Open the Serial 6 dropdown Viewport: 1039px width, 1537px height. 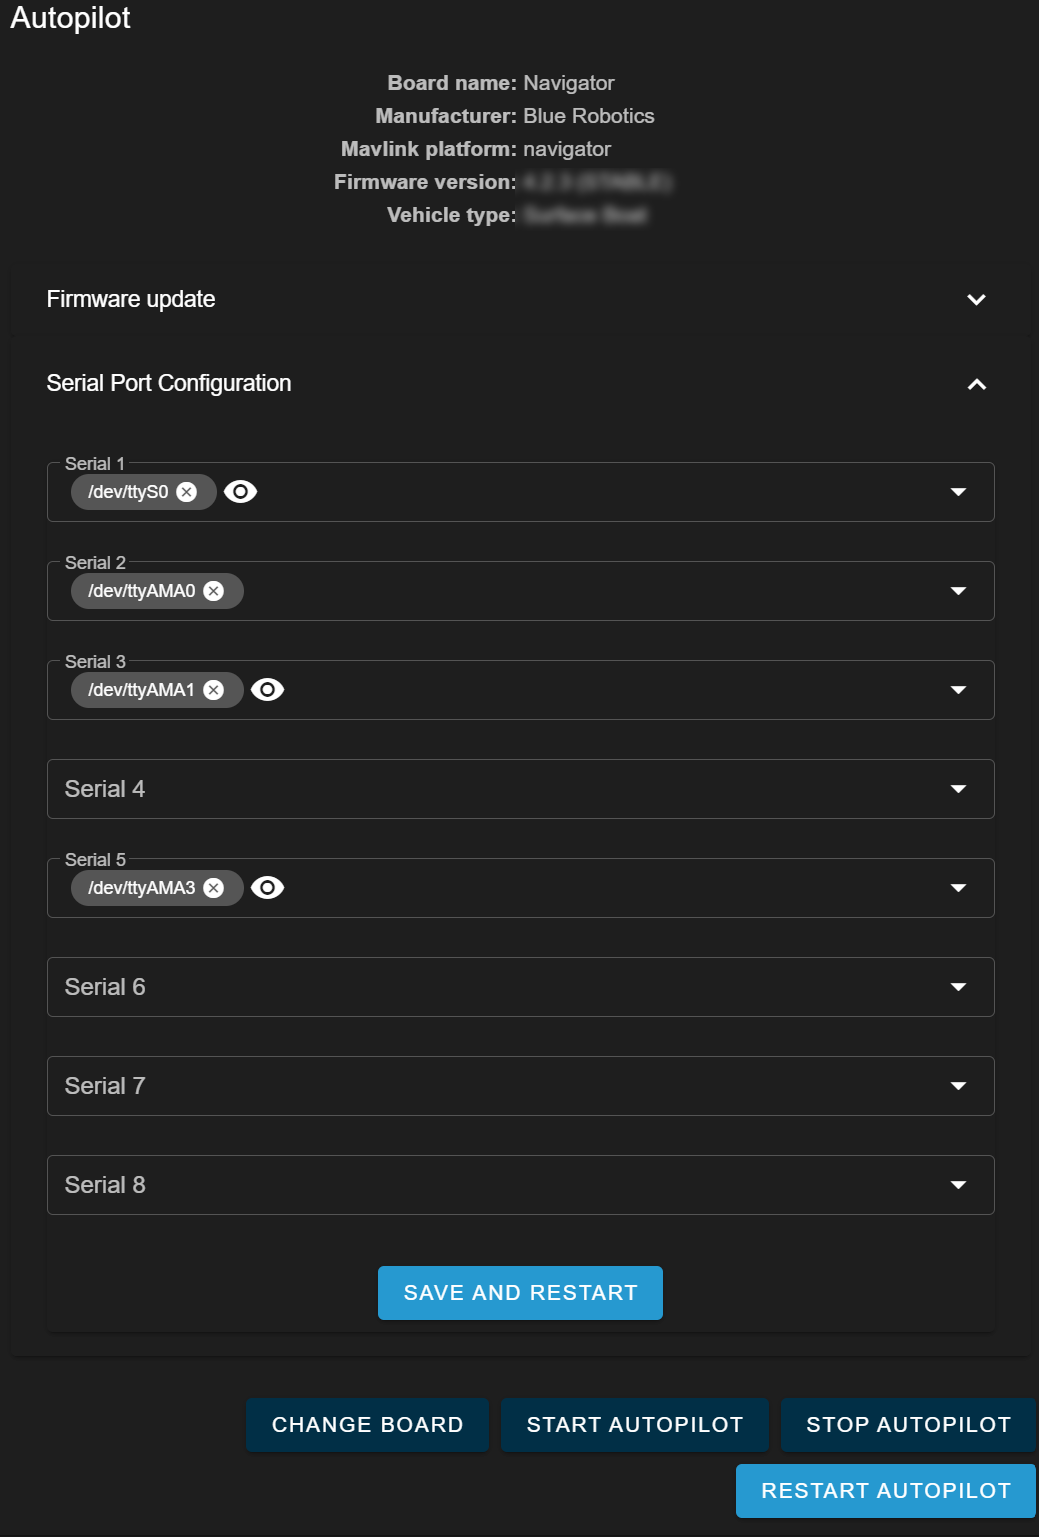pyautogui.click(x=958, y=986)
